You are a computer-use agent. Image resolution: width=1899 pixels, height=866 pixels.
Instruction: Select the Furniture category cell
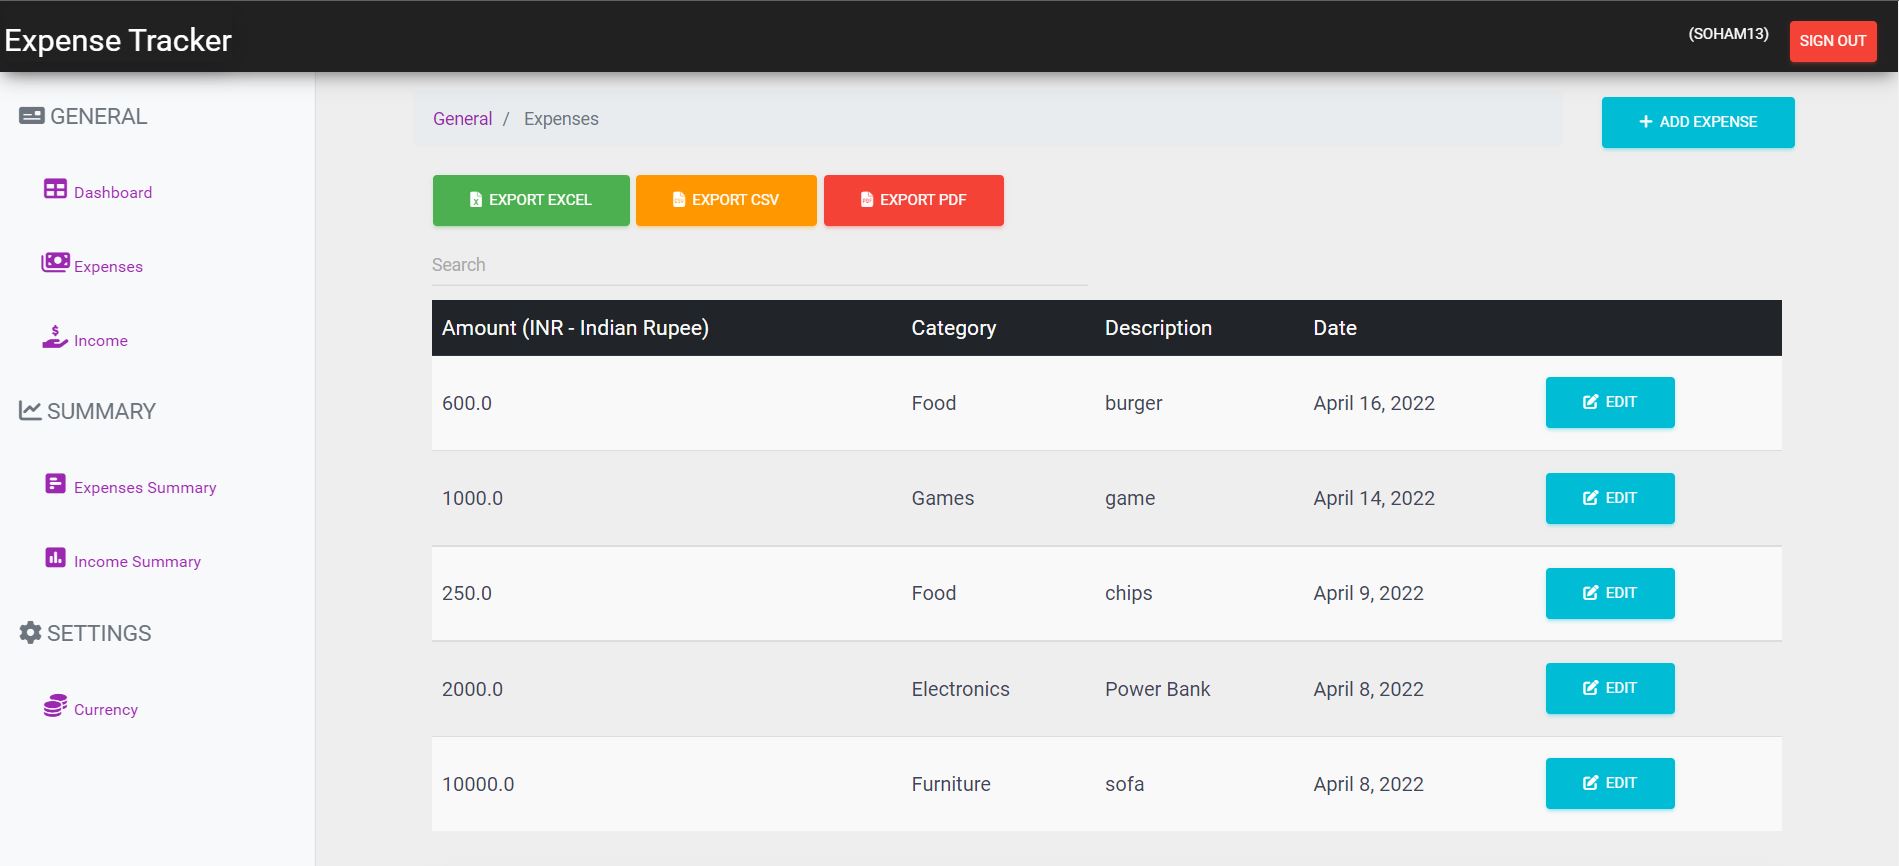point(951,784)
